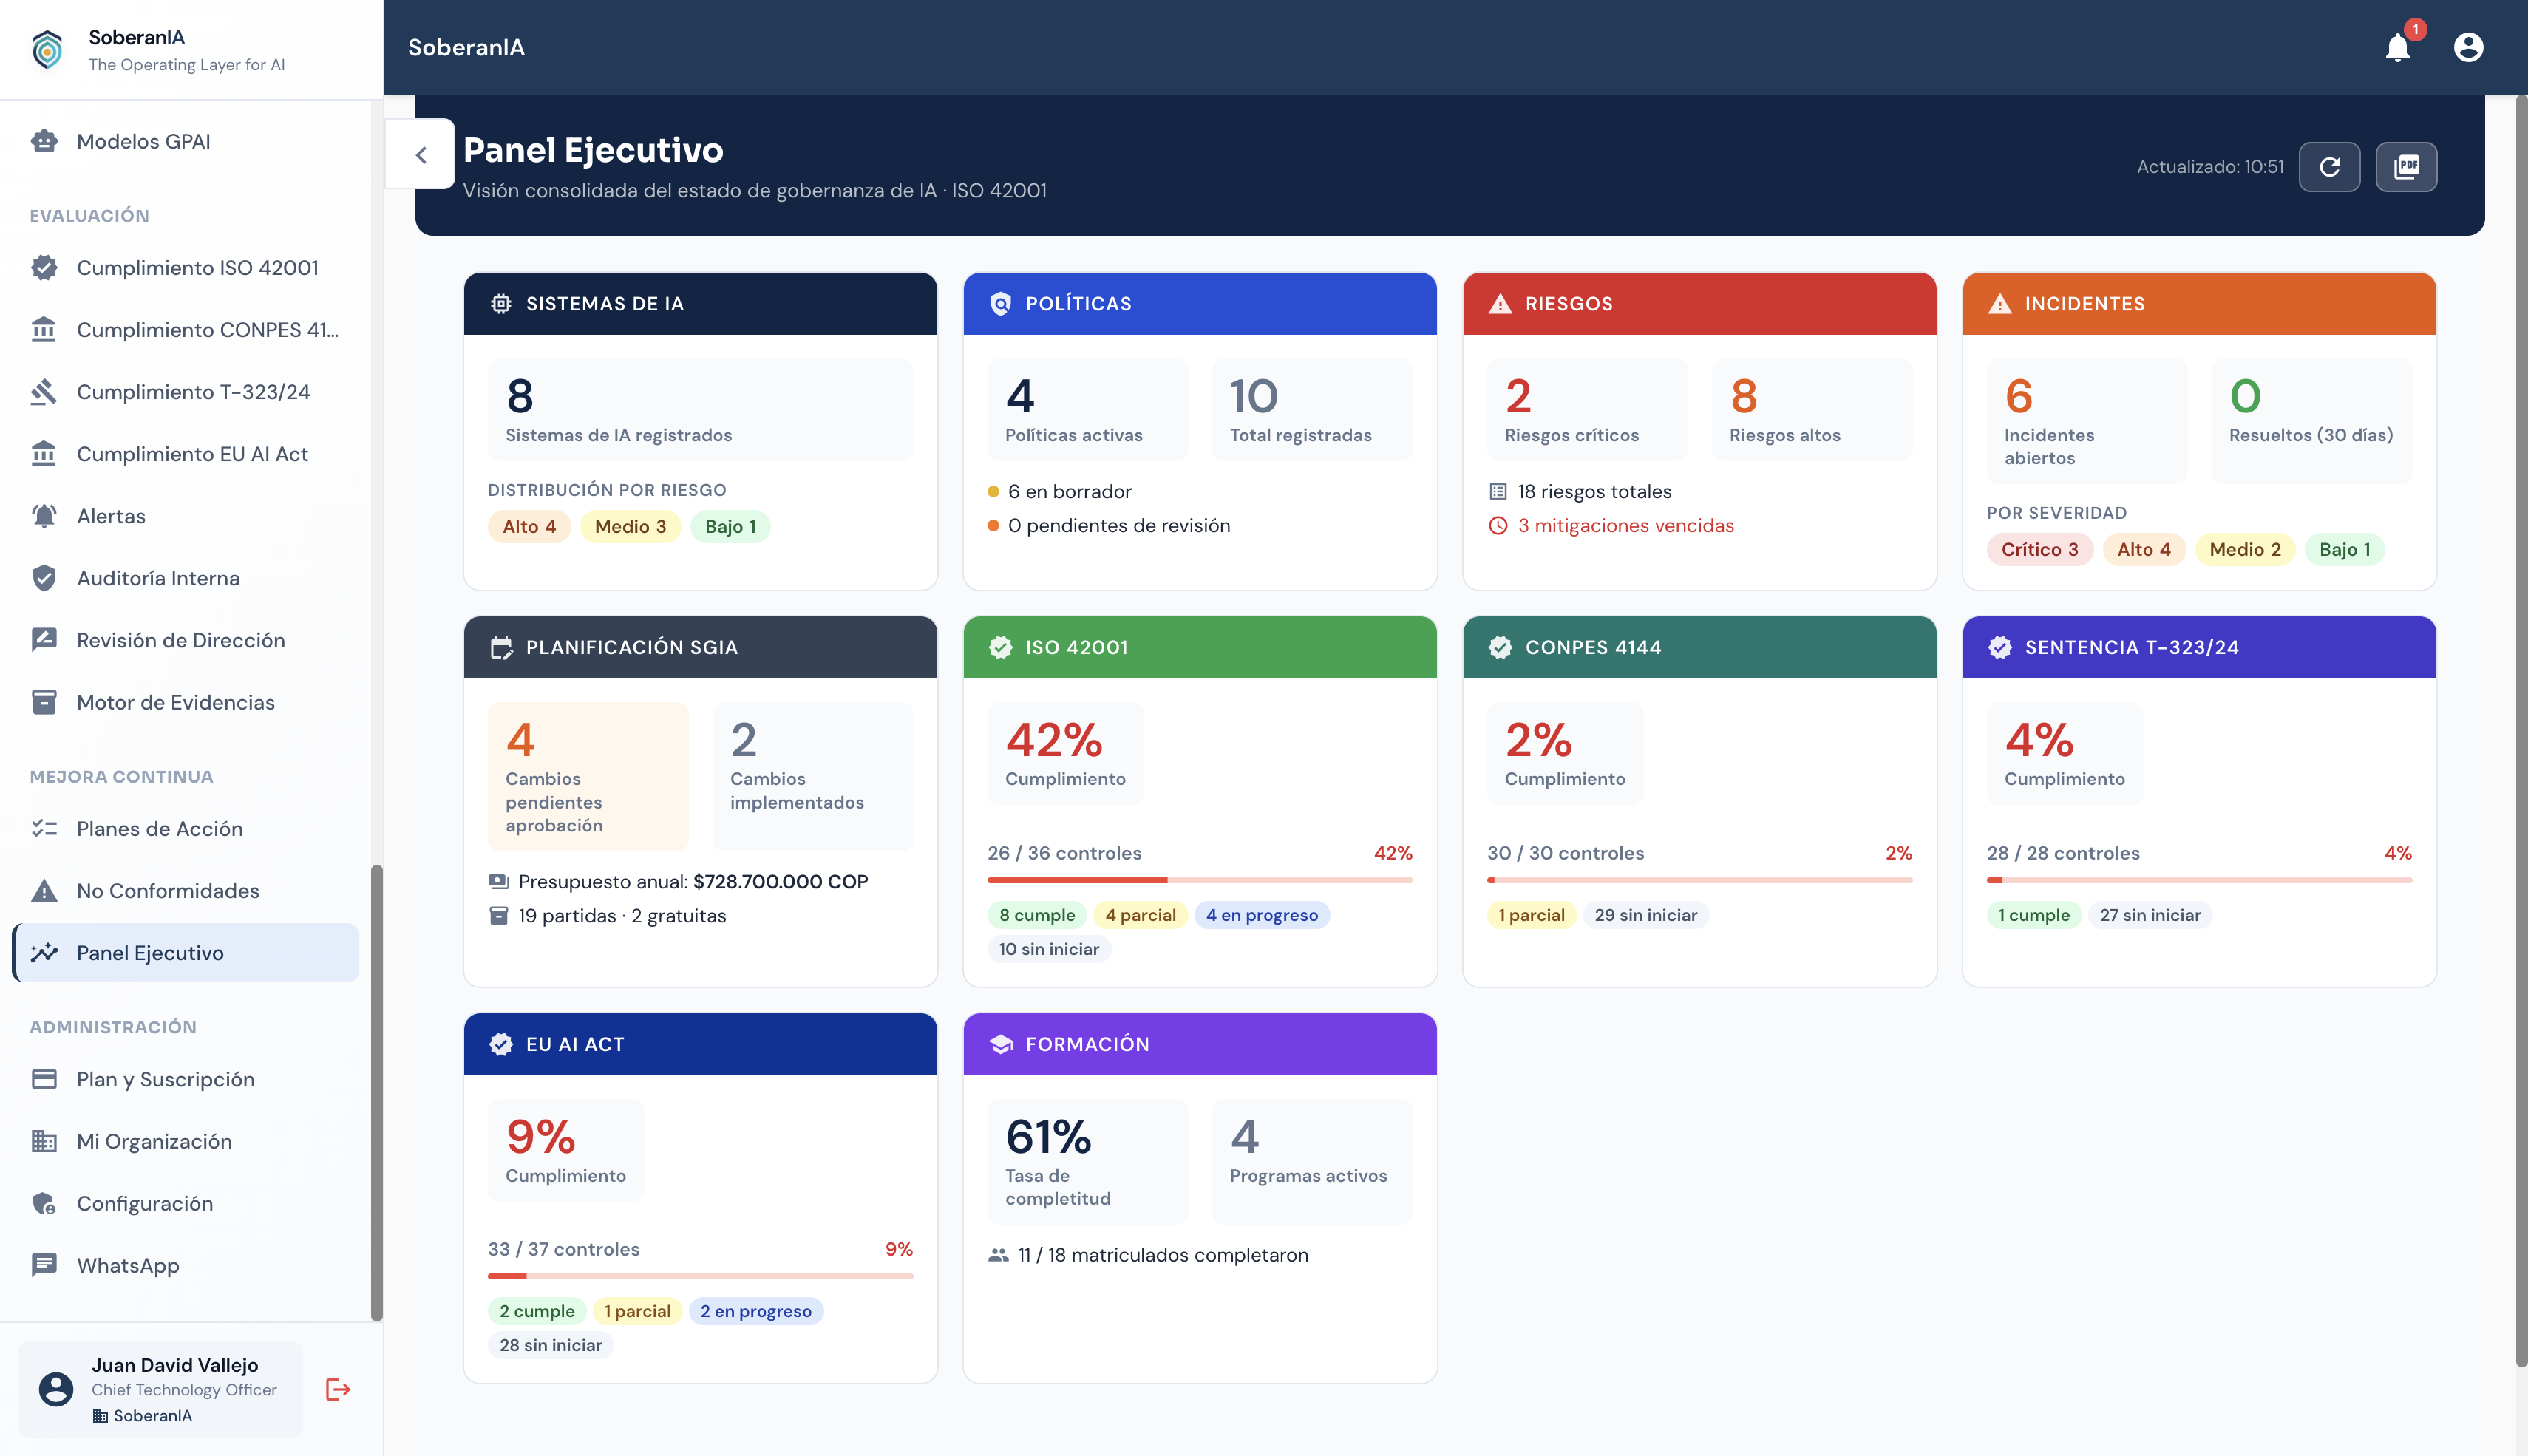Click the Juan David Vallejo profile card

[160, 1389]
